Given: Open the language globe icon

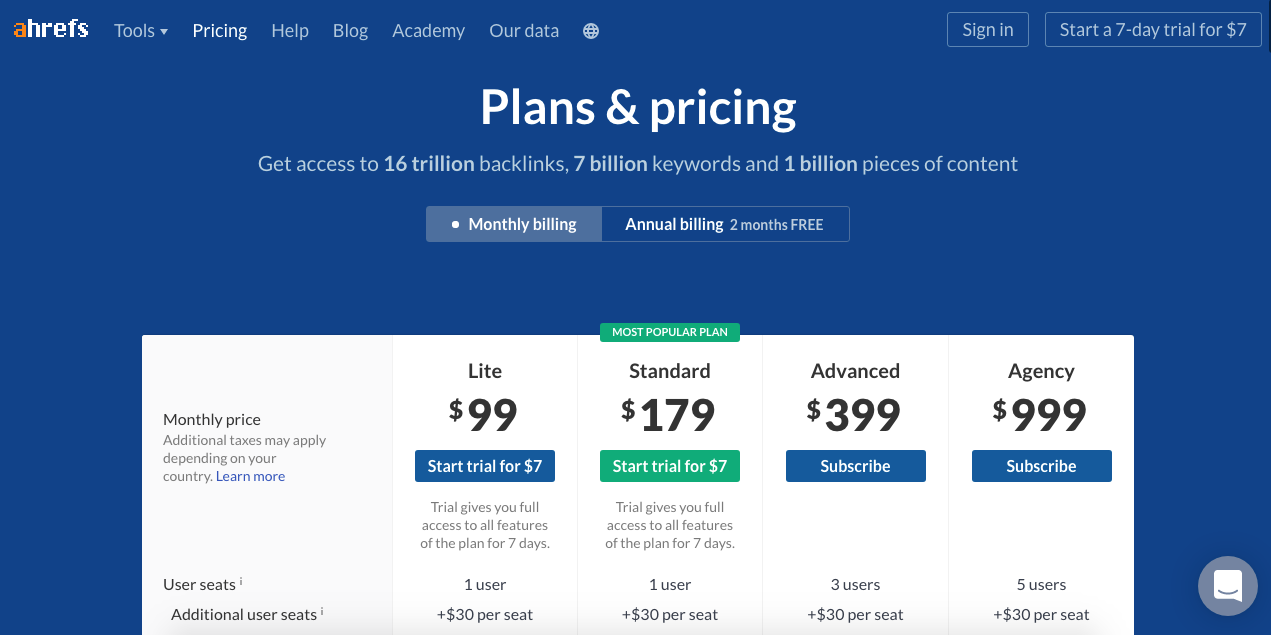Looking at the screenshot, I should [591, 31].
